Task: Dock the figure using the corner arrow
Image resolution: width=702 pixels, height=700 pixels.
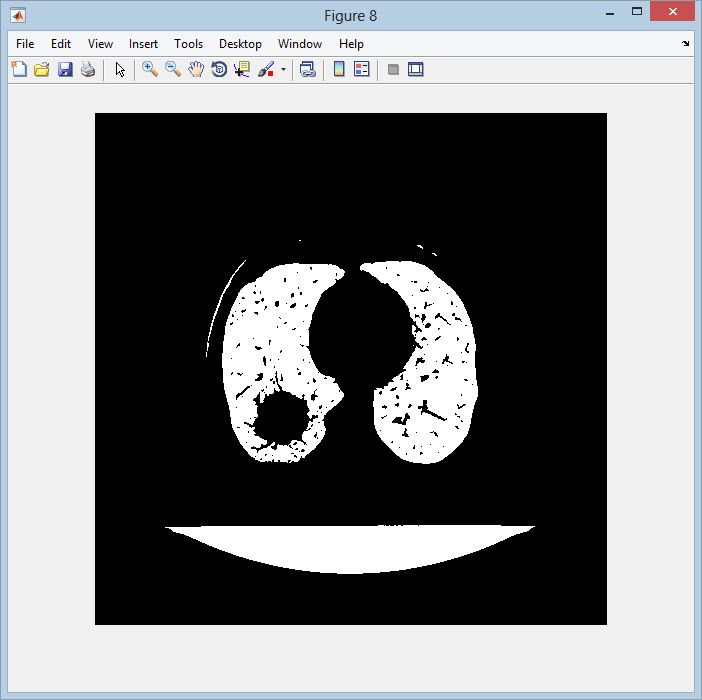Action: click(x=685, y=43)
